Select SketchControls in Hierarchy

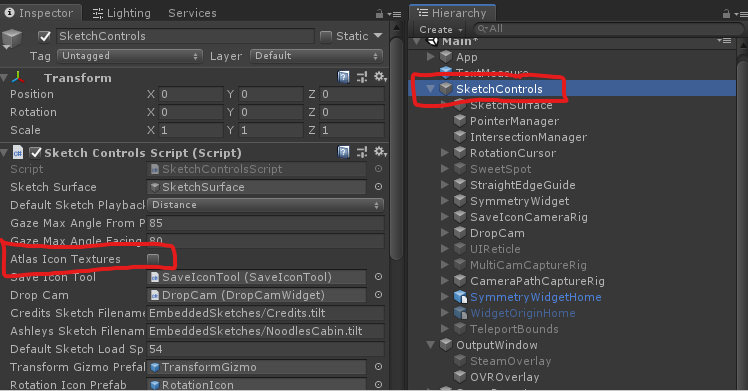(x=499, y=89)
